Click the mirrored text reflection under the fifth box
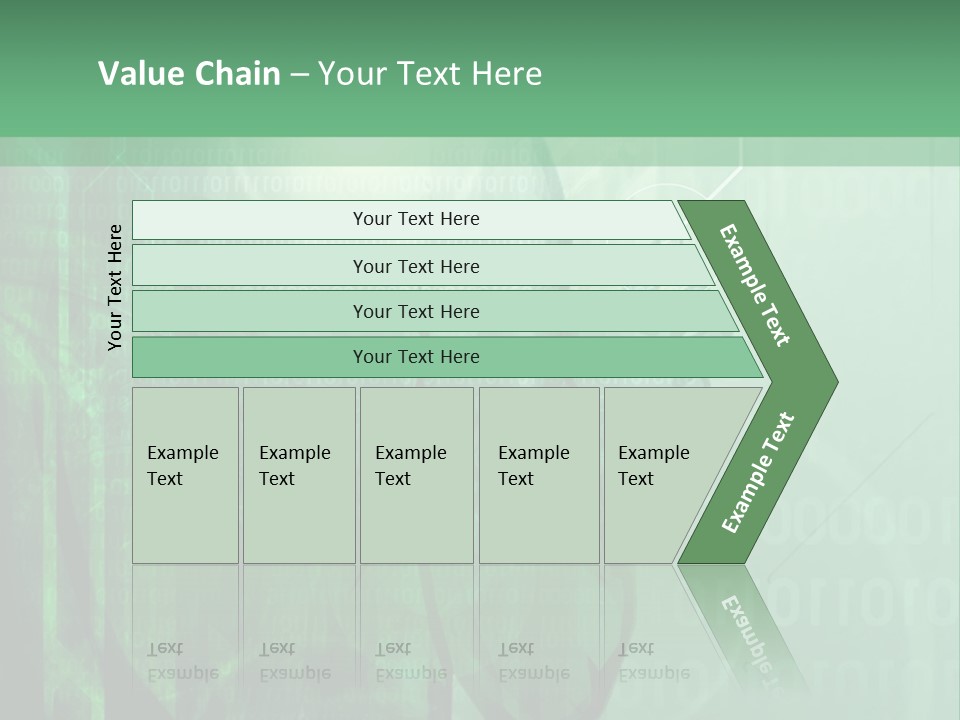960x720 pixels. click(653, 661)
